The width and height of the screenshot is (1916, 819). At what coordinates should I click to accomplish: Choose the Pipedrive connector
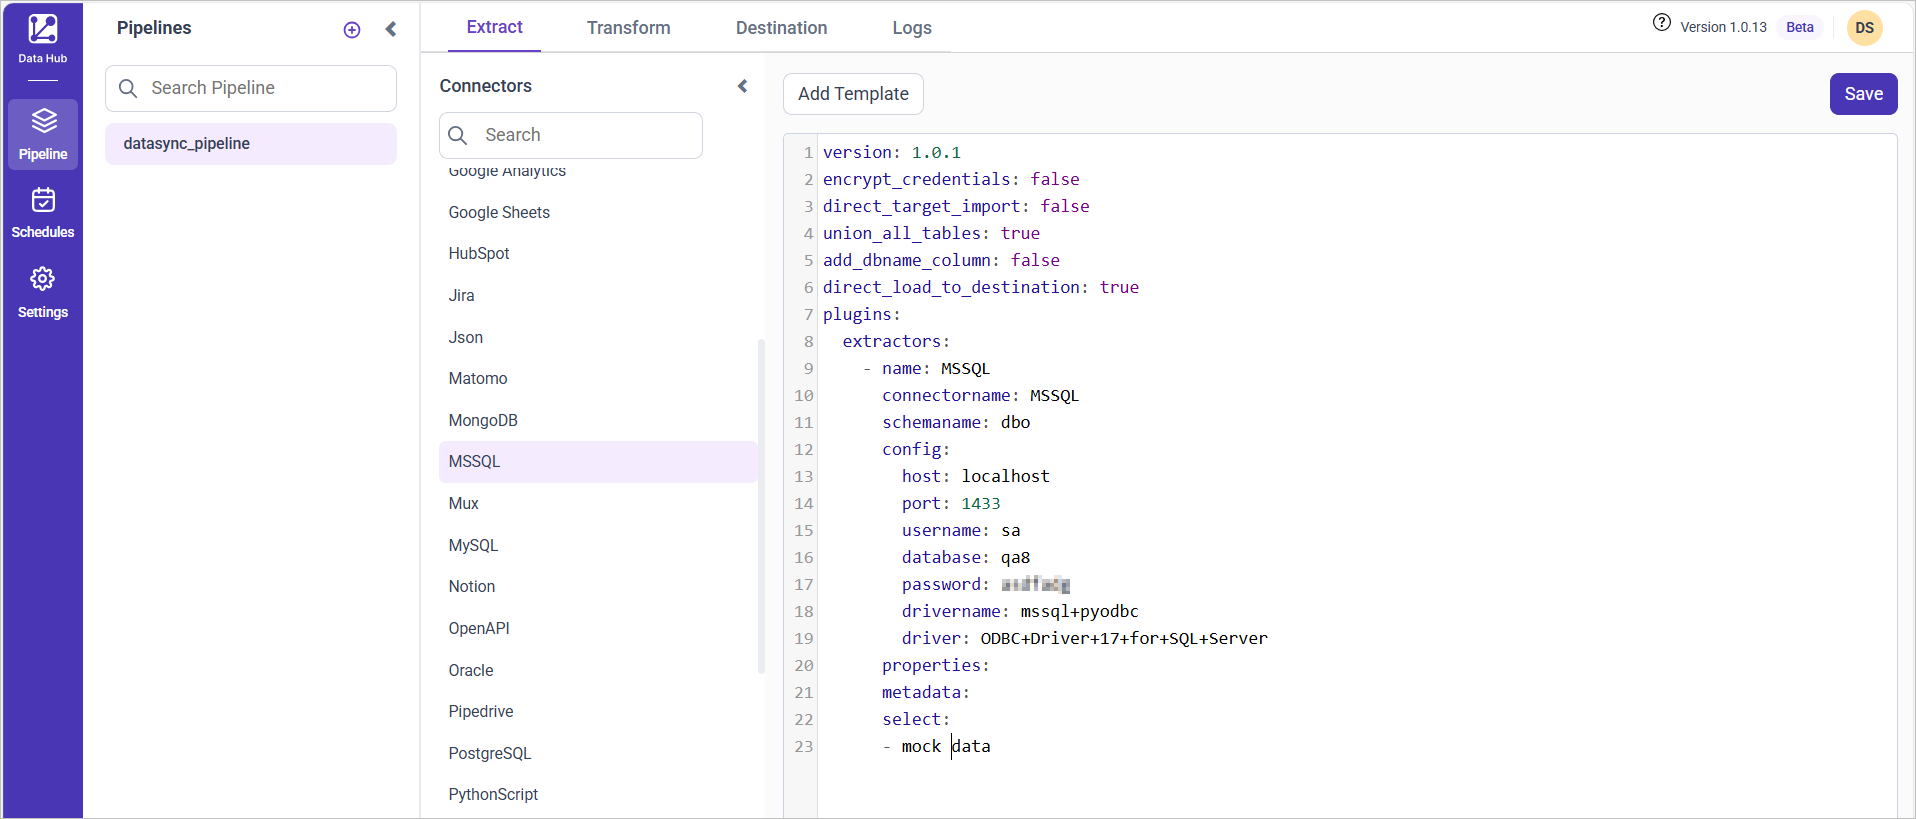(481, 712)
